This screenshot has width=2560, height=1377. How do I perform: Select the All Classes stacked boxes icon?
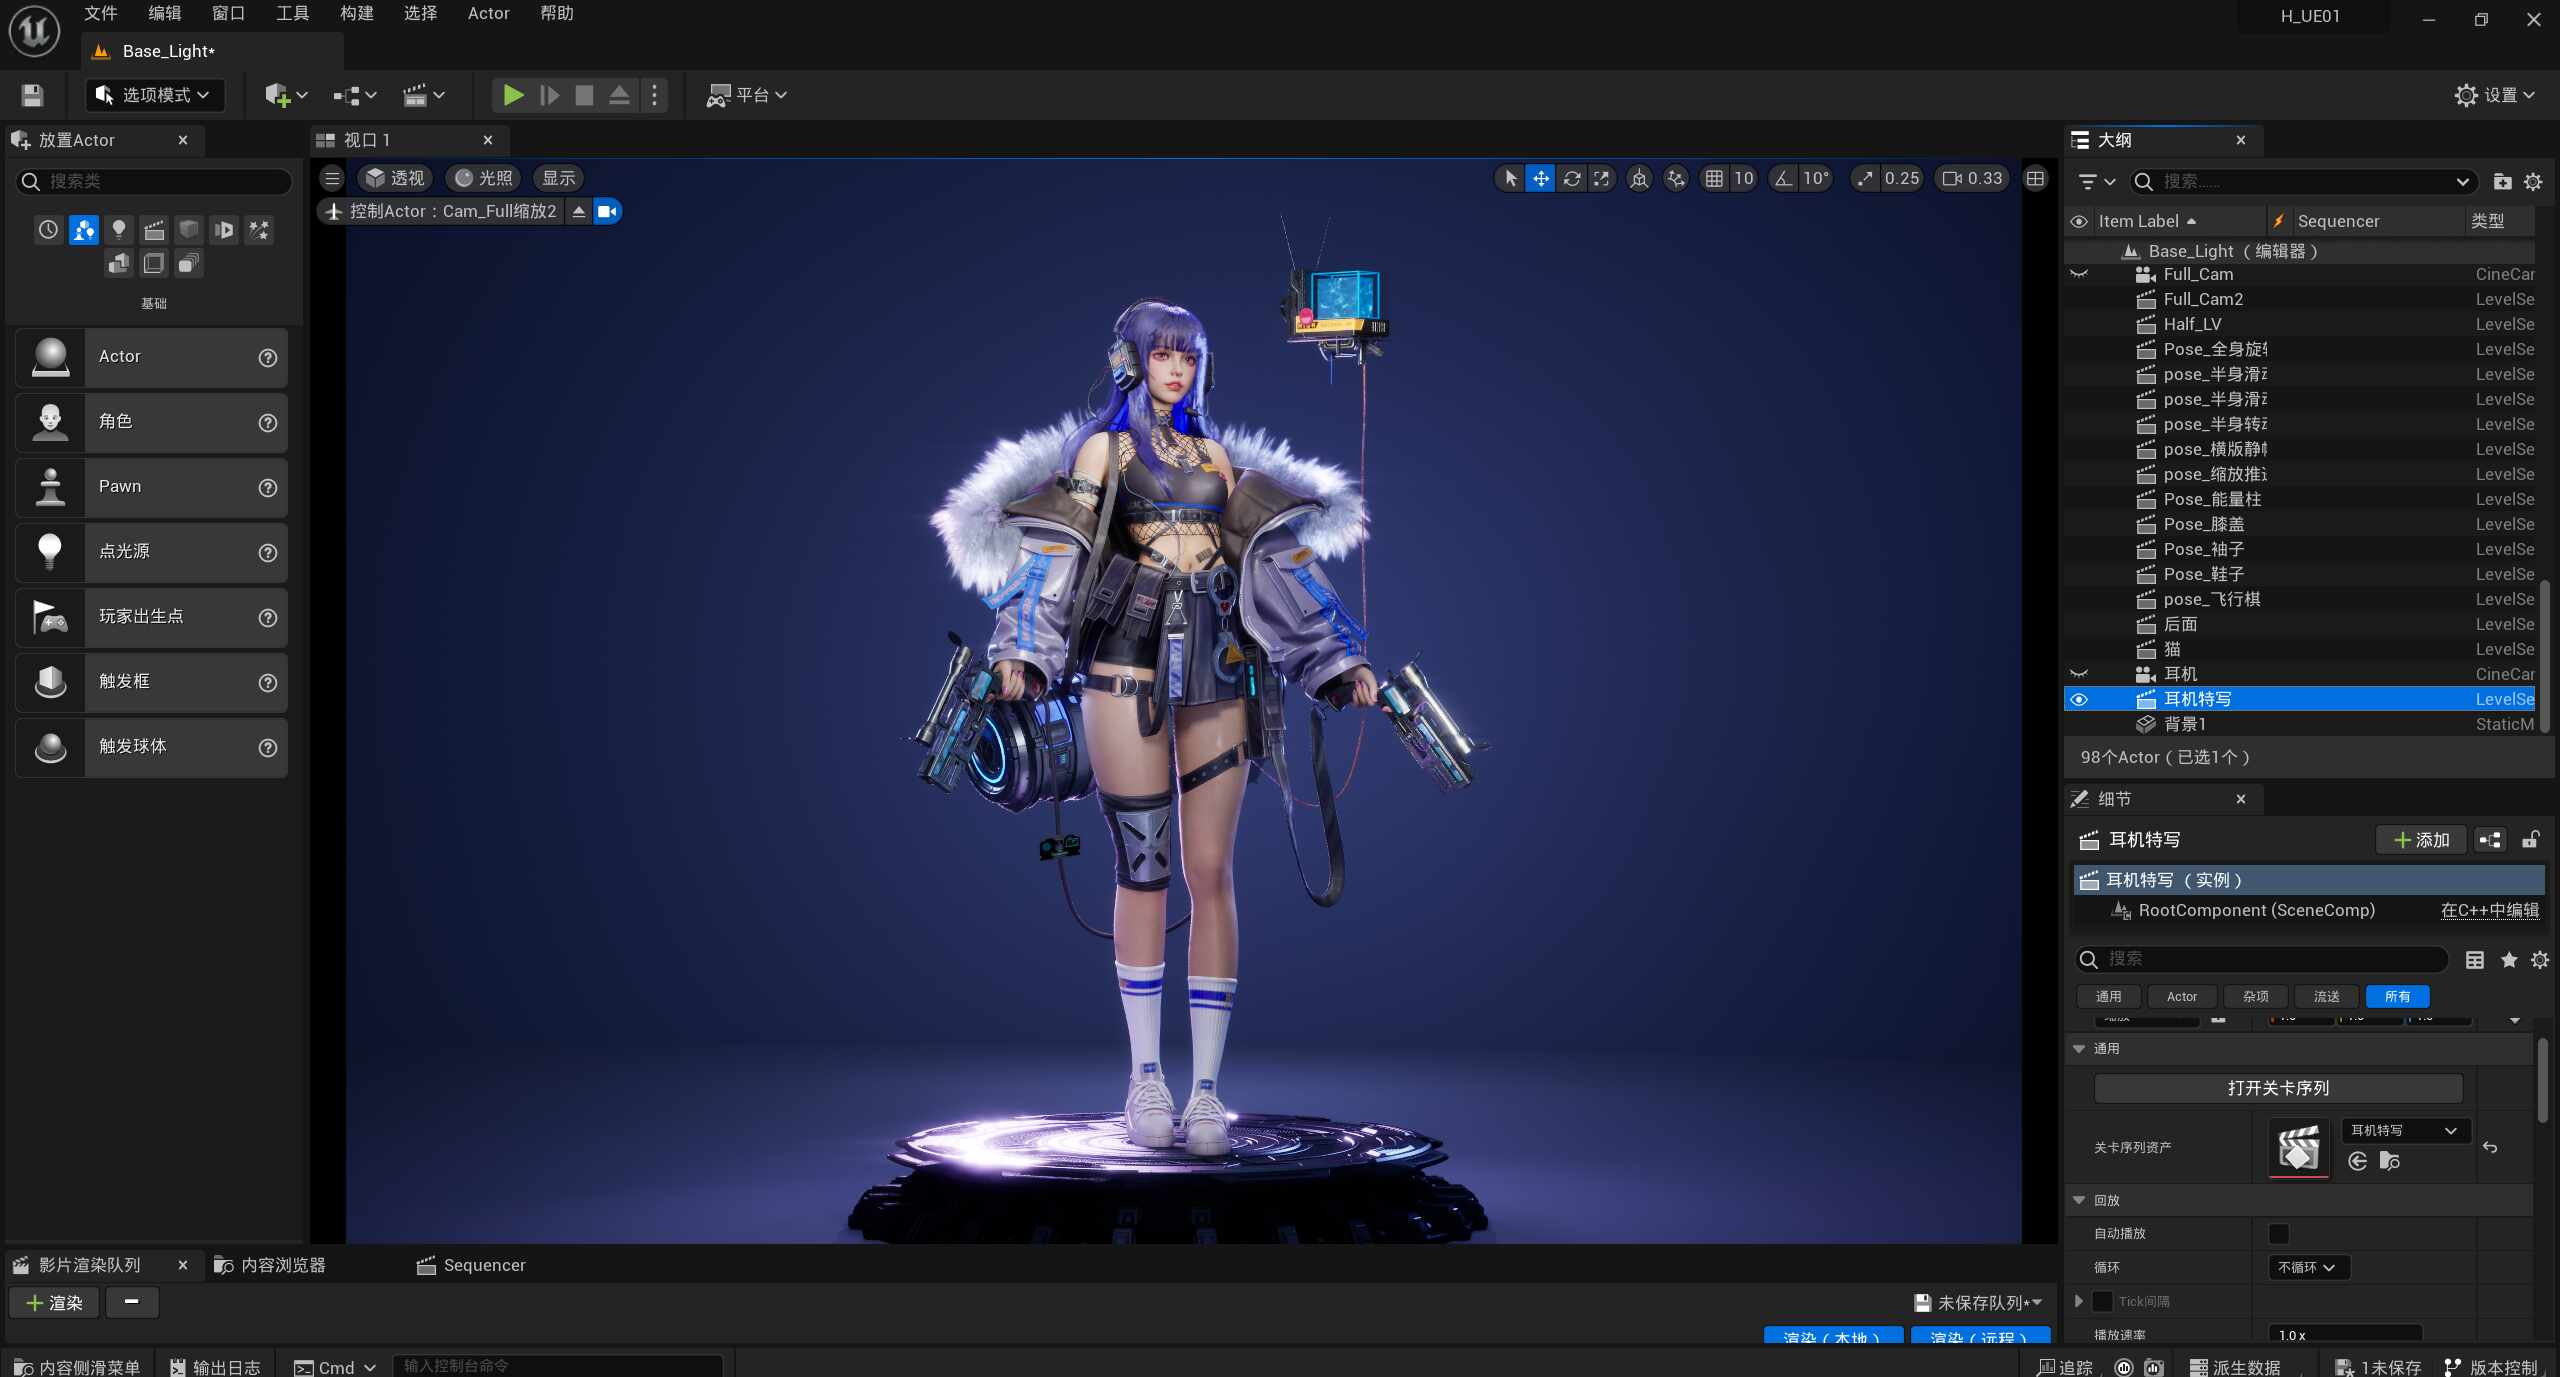tap(189, 263)
